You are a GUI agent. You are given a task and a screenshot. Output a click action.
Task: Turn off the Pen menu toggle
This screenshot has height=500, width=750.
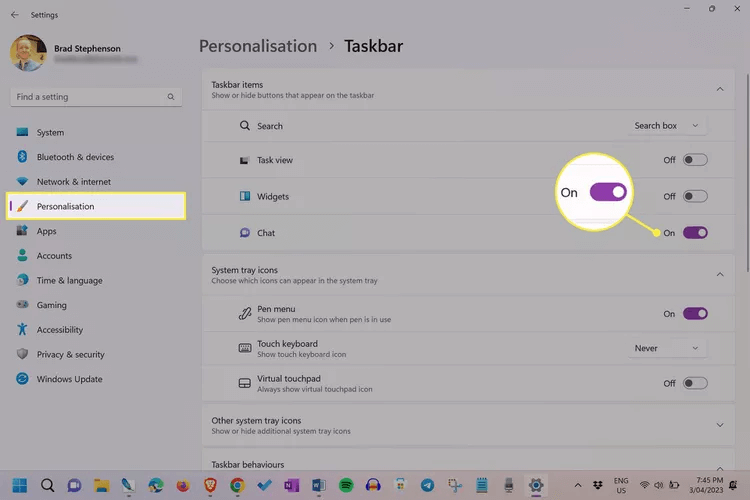695,314
